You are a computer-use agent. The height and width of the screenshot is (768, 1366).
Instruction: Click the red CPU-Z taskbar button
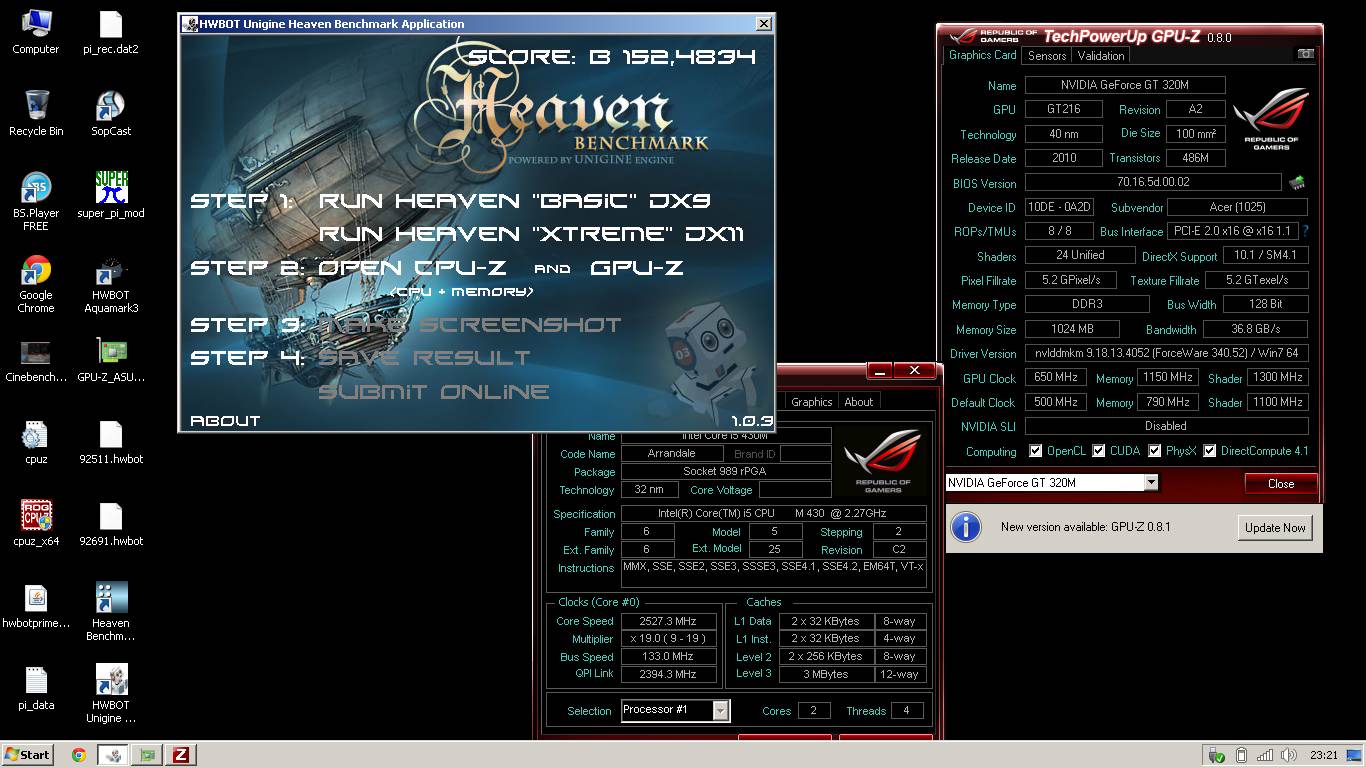point(181,755)
